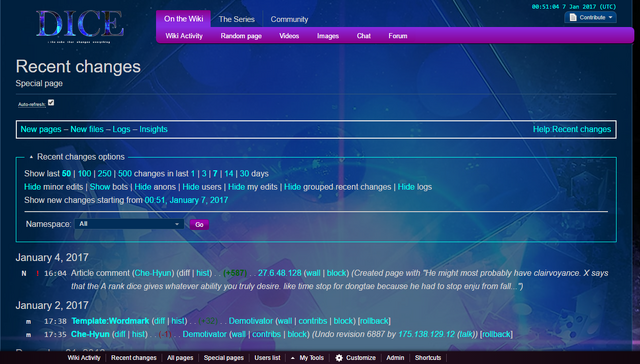Viewport: 640px width, 364px height.
Task: Open Random page in navigation
Action: [241, 36]
